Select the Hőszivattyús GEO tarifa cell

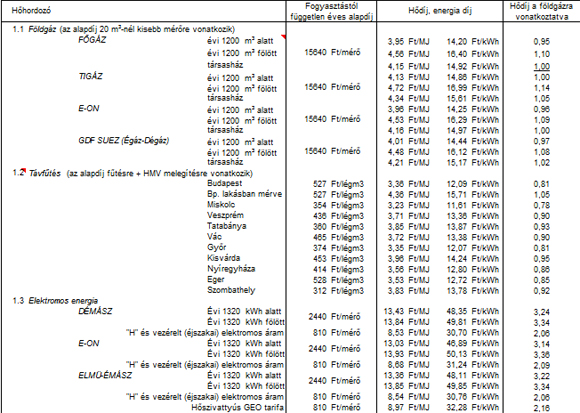[237, 407]
